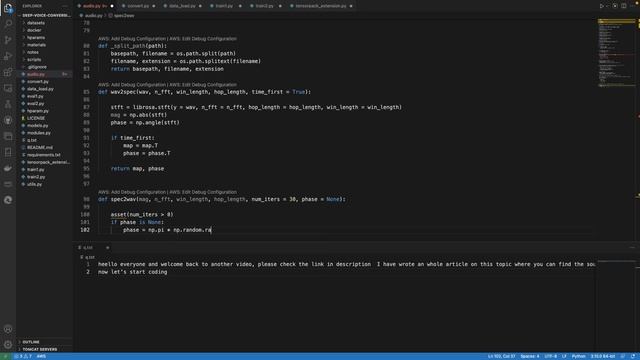Expand the hparams folder

(x=45, y=38)
